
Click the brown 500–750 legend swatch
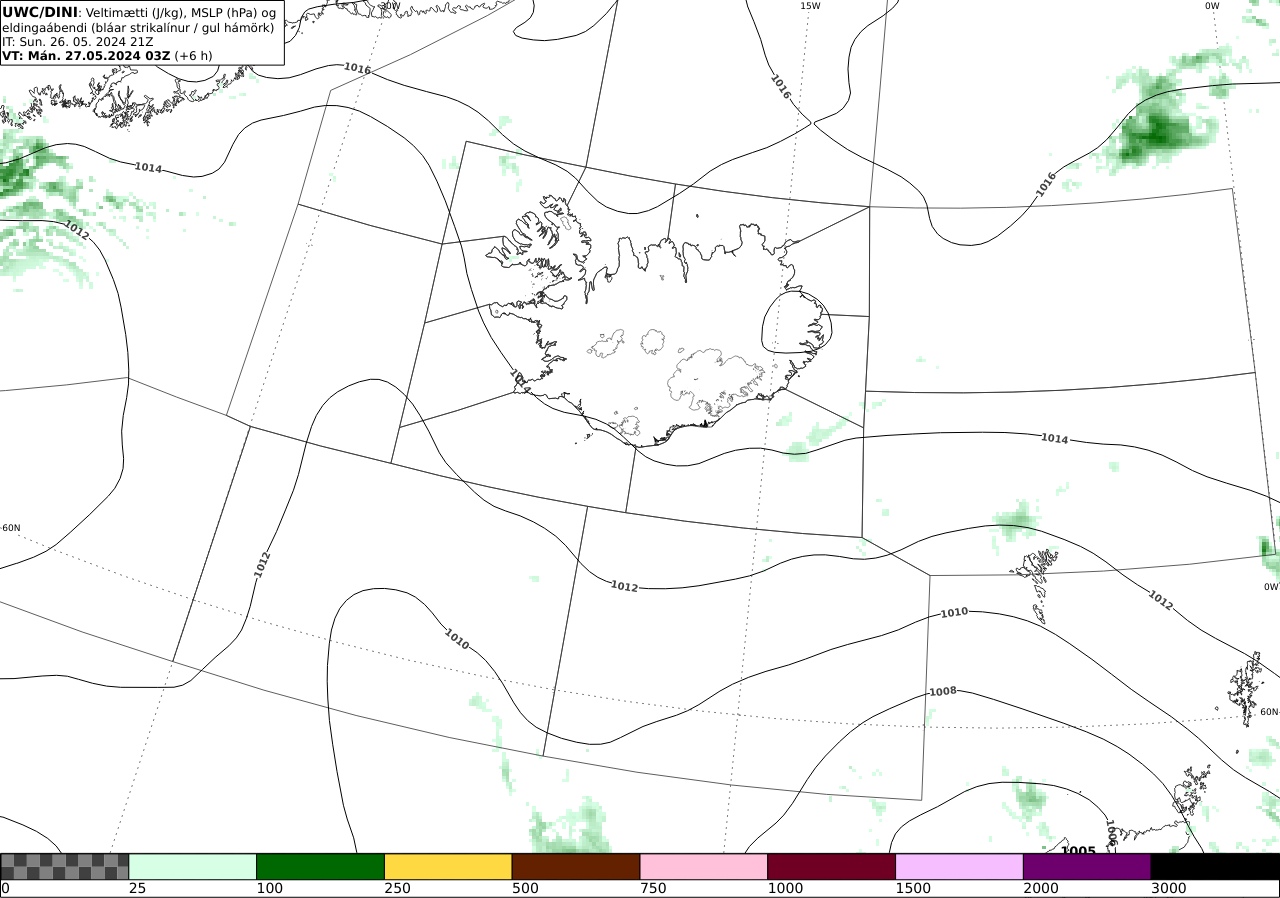point(575,866)
